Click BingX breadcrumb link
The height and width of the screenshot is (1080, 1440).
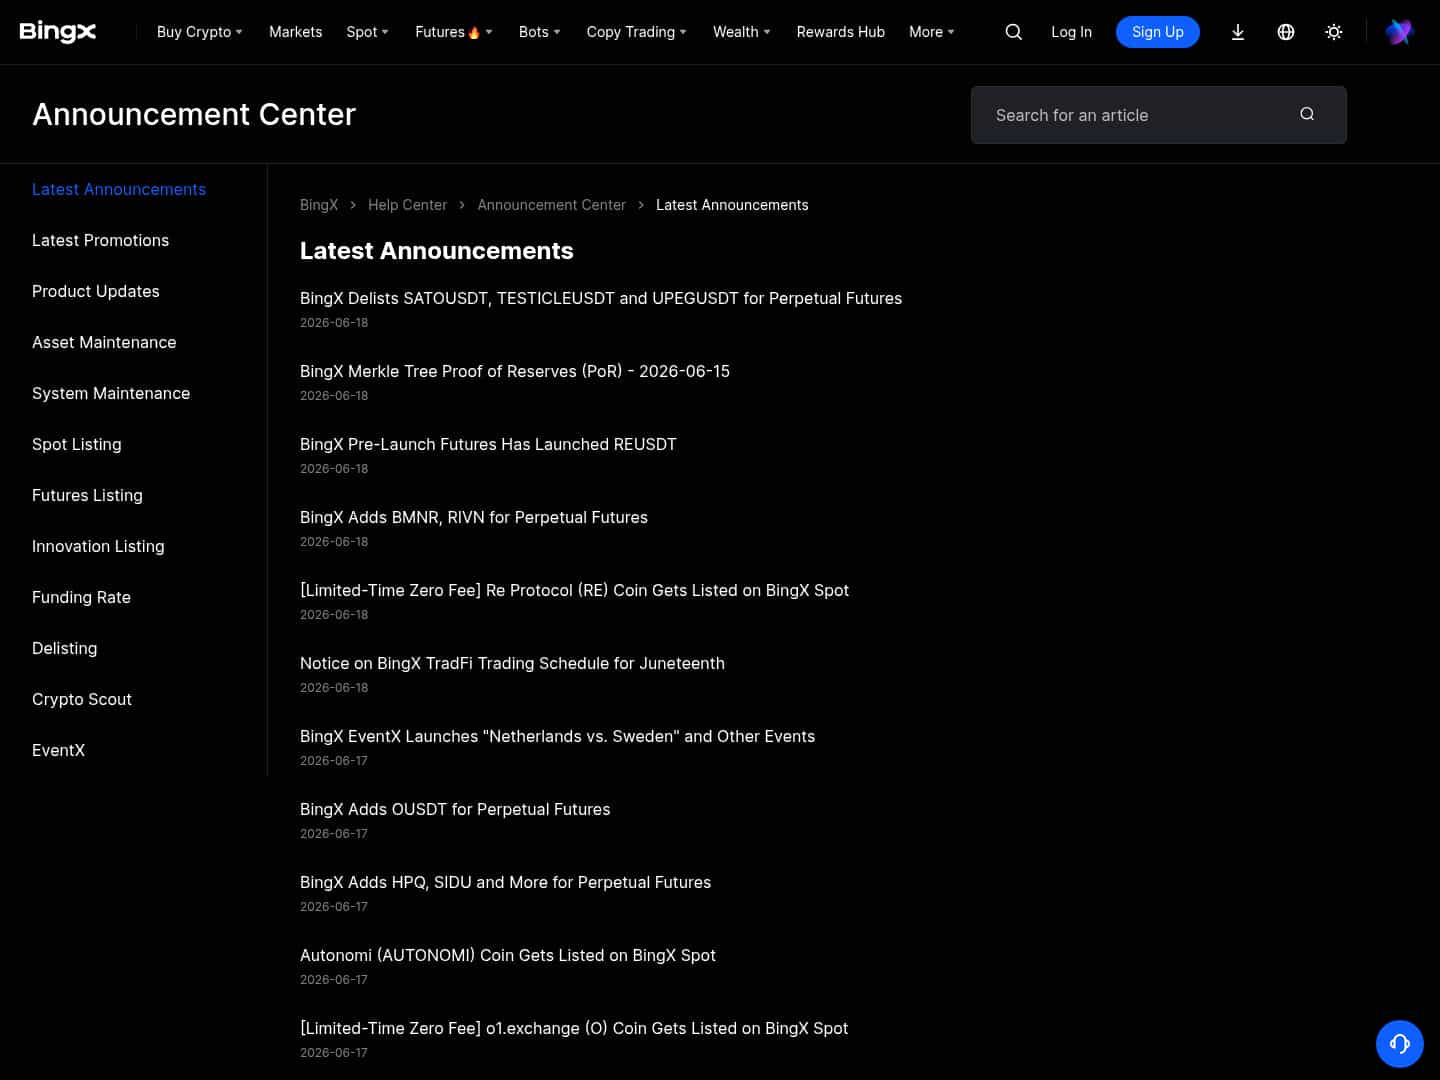(319, 205)
